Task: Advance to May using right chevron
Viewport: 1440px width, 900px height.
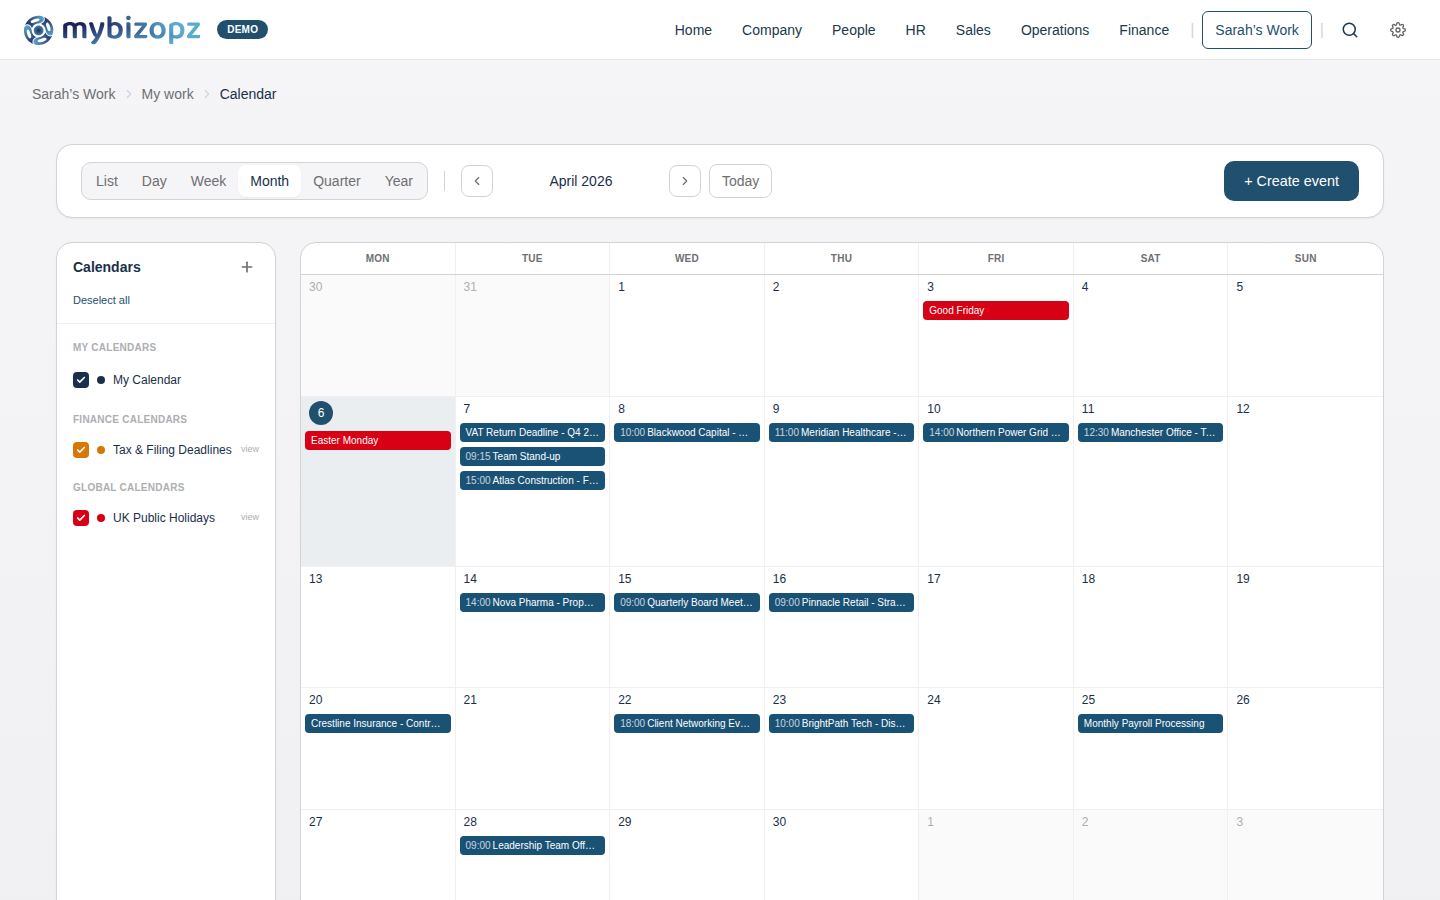Action: click(x=685, y=181)
